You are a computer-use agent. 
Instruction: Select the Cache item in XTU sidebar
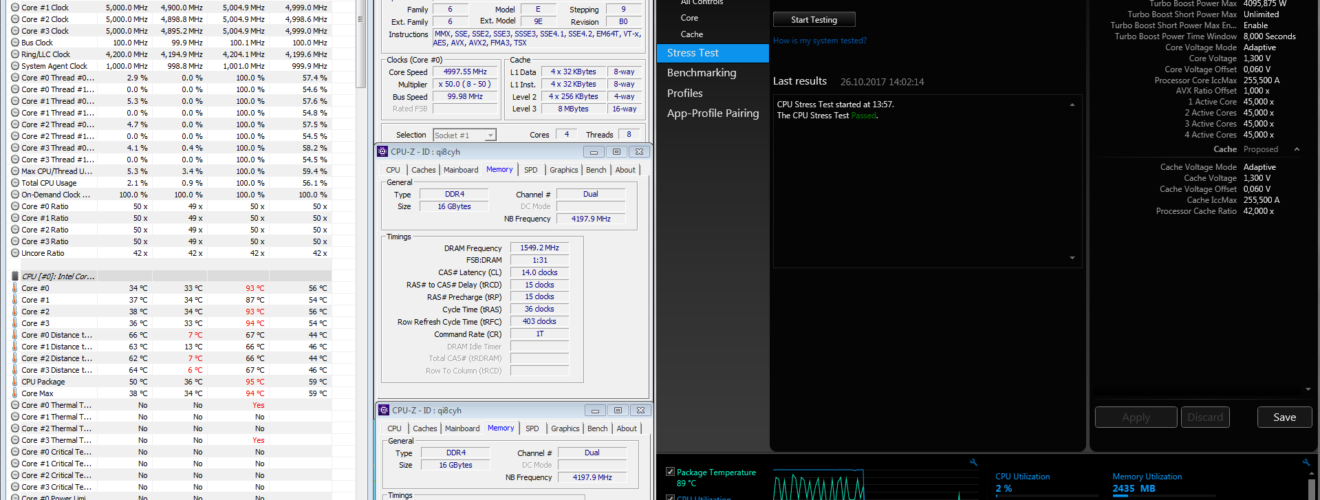(692, 35)
